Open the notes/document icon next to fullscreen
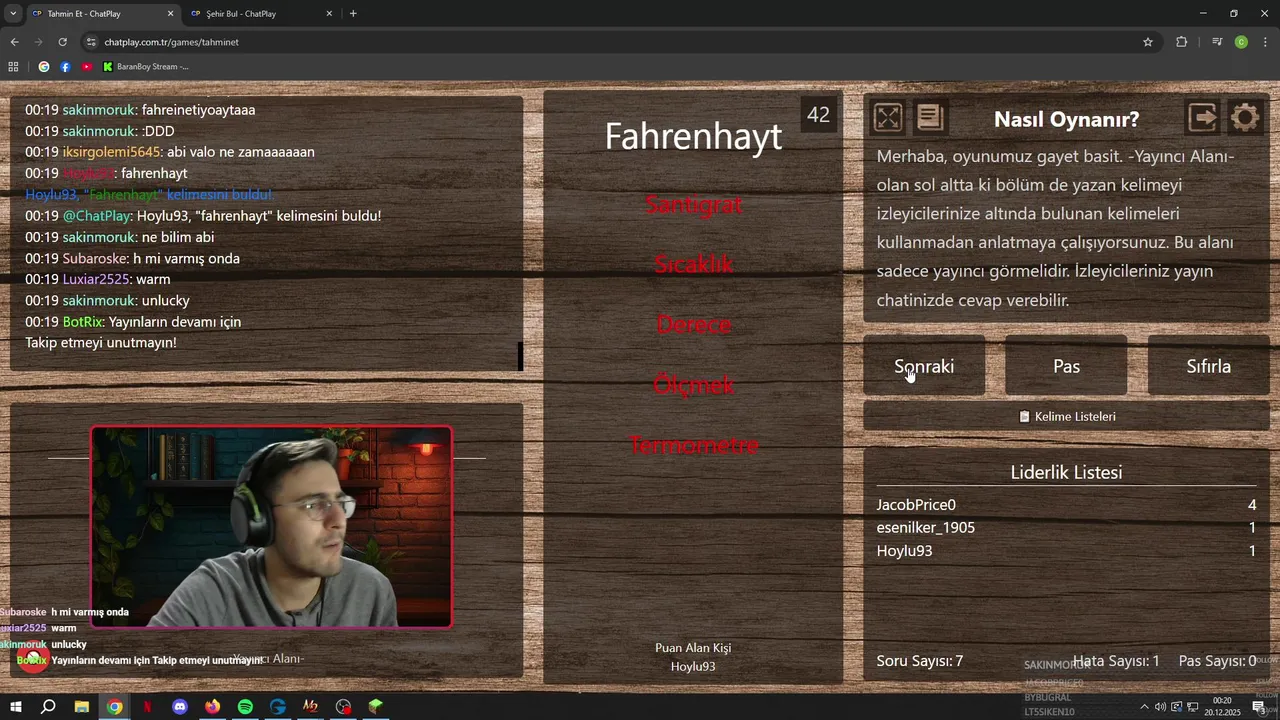Viewport: 1280px width, 720px height. click(x=930, y=118)
